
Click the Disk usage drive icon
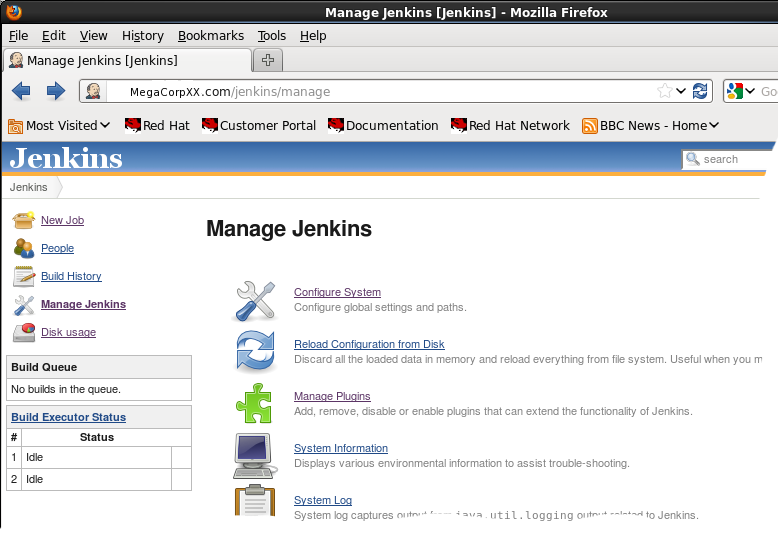[23, 333]
